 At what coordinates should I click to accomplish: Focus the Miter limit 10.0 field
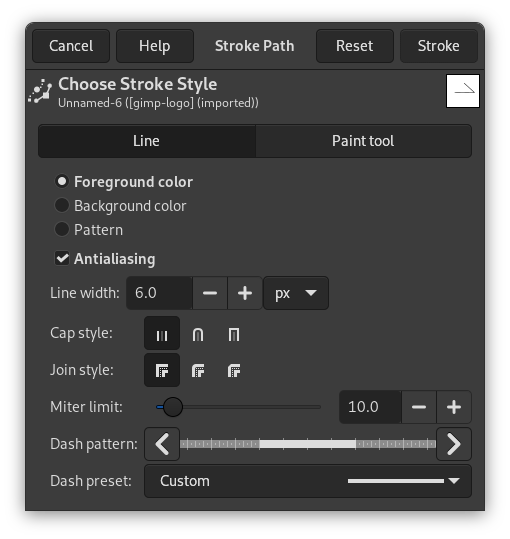click(370, 407)
